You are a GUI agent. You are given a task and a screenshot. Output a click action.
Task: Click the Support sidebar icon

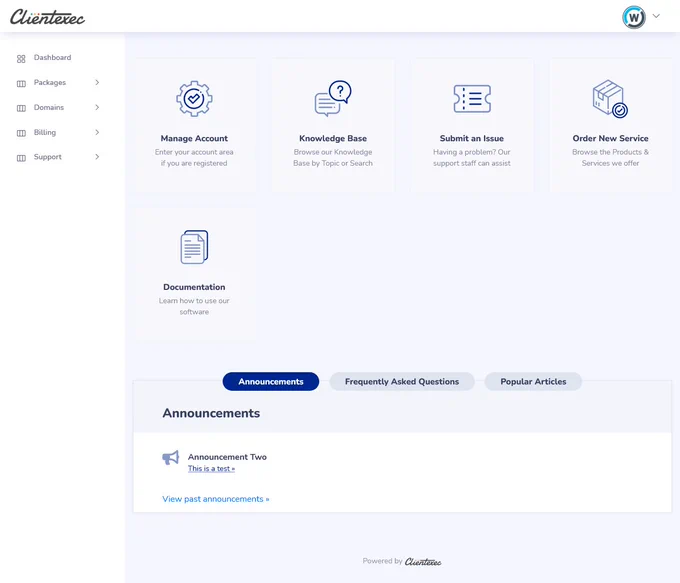[x=21, y=158]
